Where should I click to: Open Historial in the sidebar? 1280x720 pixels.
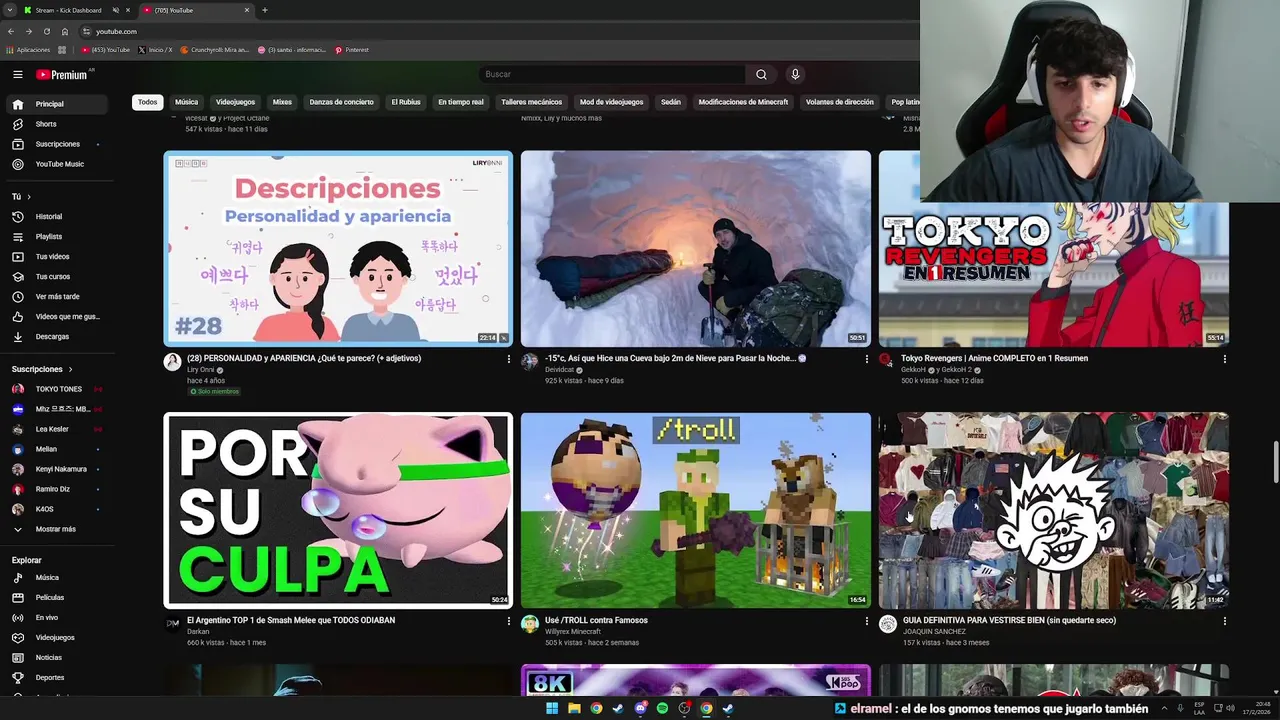[x=58, y=216]
